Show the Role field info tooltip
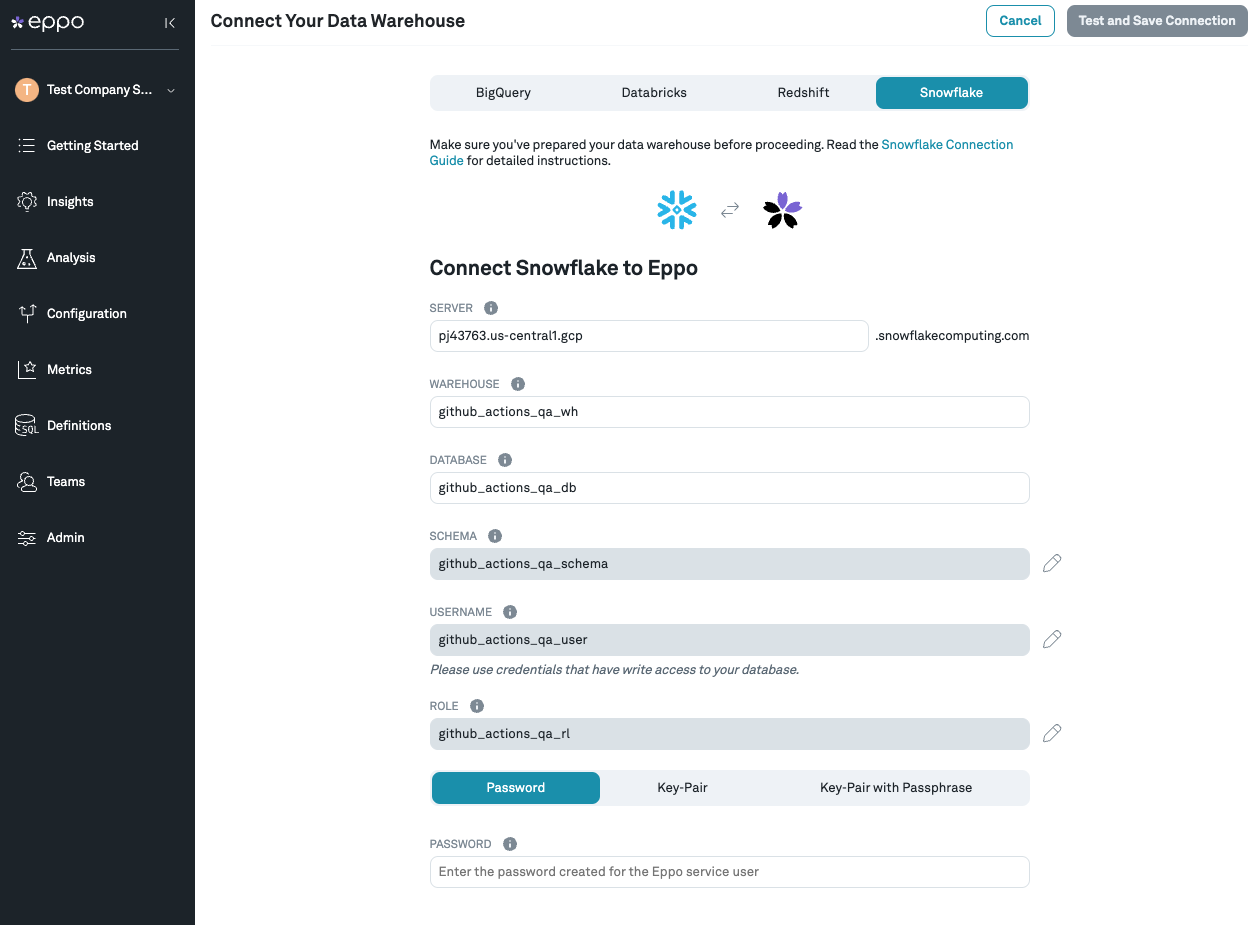The height and width of the screenshot is (925, 1259). pyautogui.click(x=477, y=705)
